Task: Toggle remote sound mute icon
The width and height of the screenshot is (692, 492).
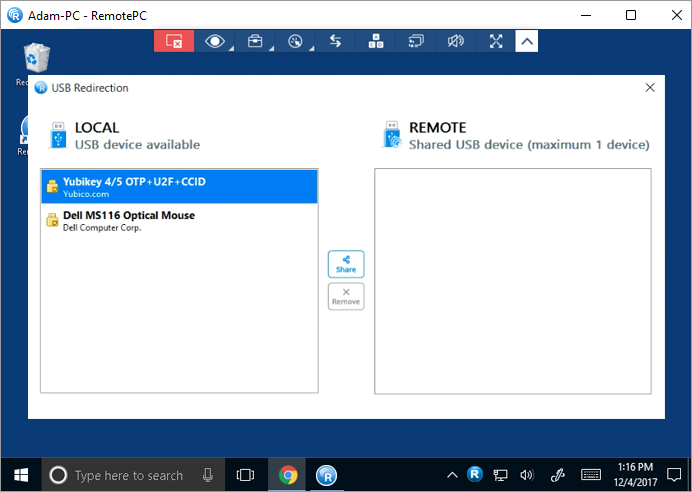Action: click(456, 41)
